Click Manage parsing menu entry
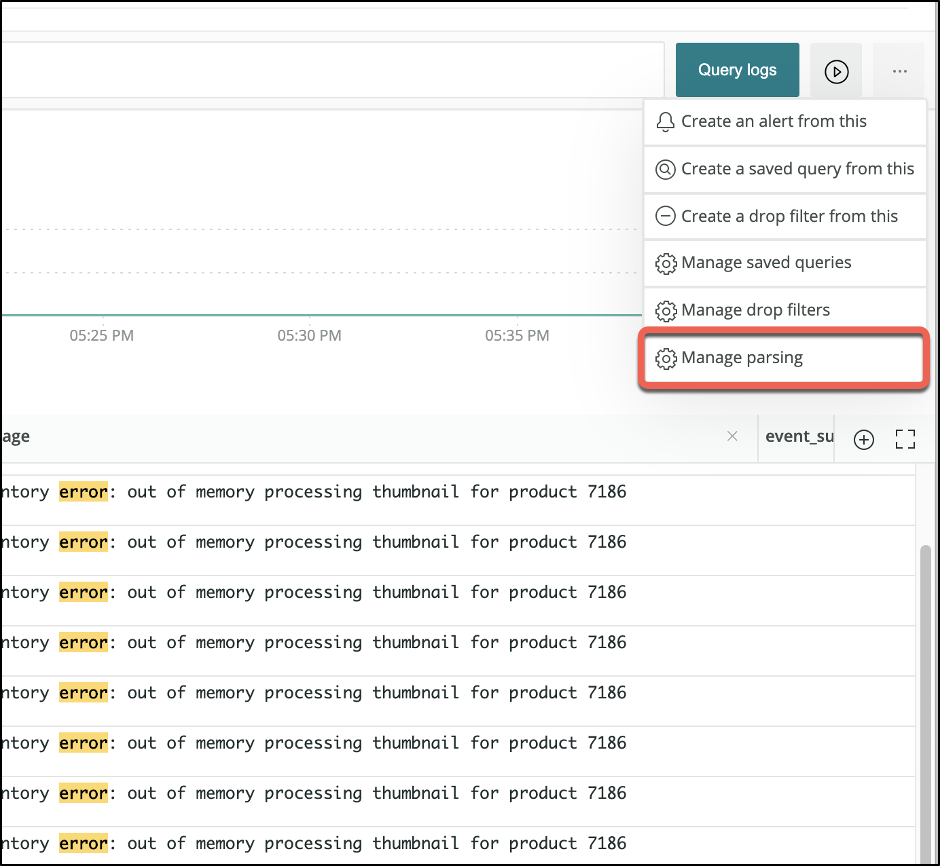940x866 pixels. pos(741,358)
